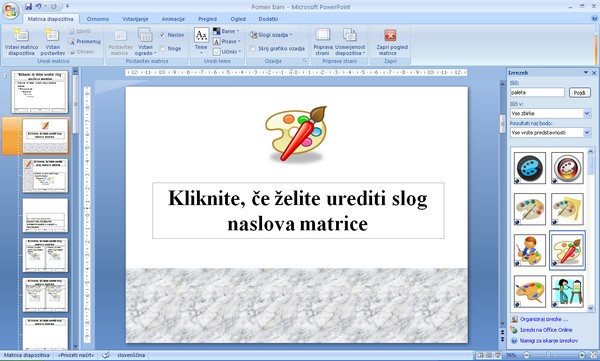Insert the red glossy round palette clip art
The width and height of the screenshot is (600, 361).
567,168
